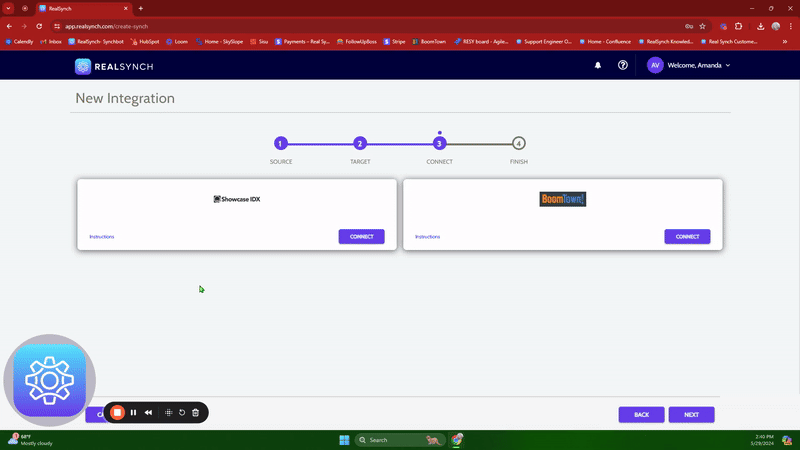
Task: Bookmark this page with star icon
Action: [x=703, y=27]
